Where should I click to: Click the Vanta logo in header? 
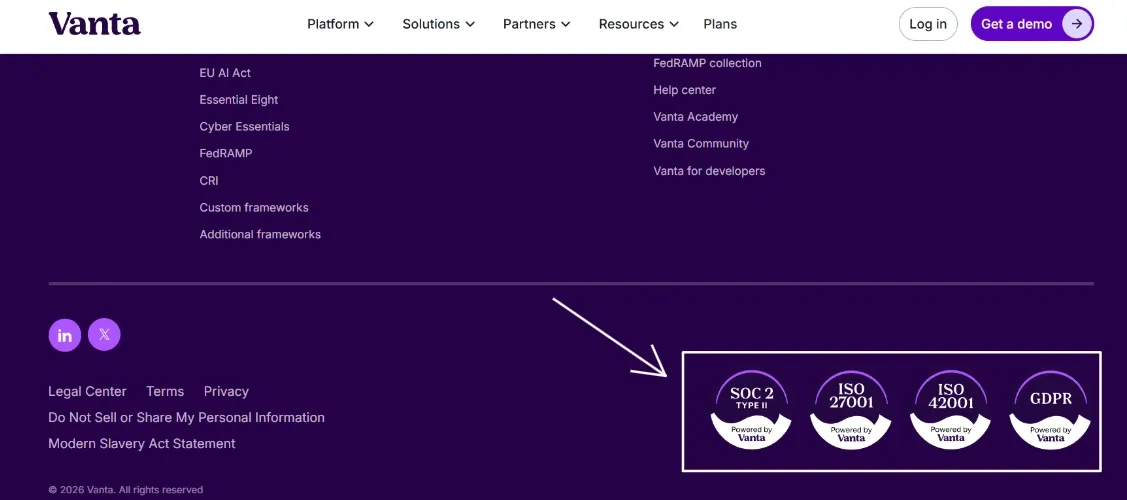(94, 24)
